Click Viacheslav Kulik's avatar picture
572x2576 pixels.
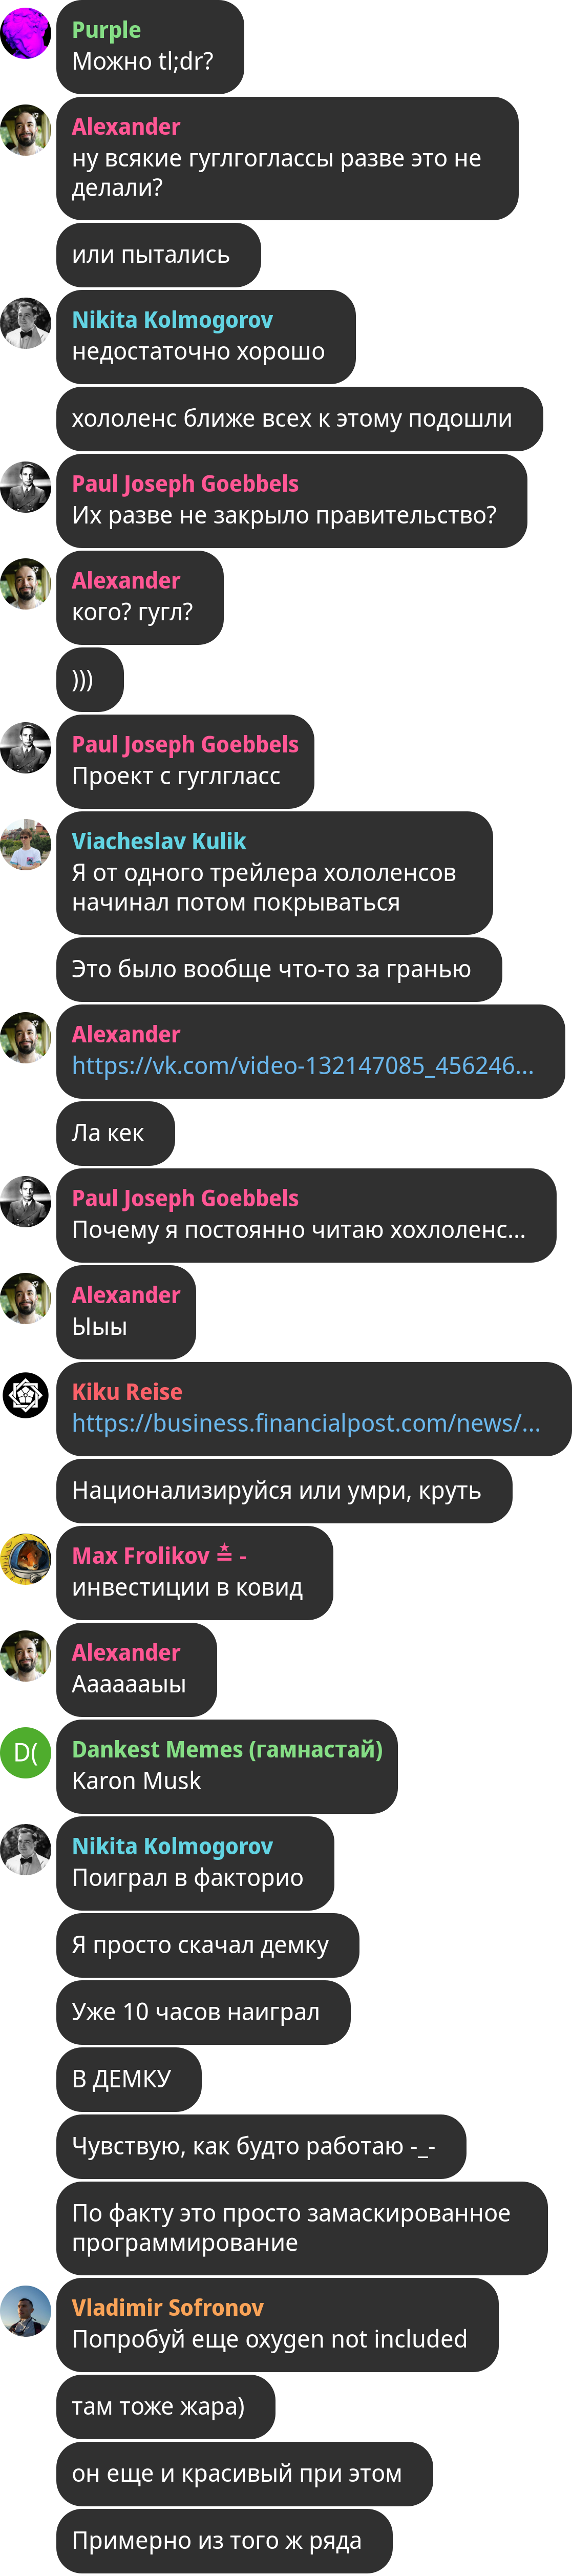[26, 845]
